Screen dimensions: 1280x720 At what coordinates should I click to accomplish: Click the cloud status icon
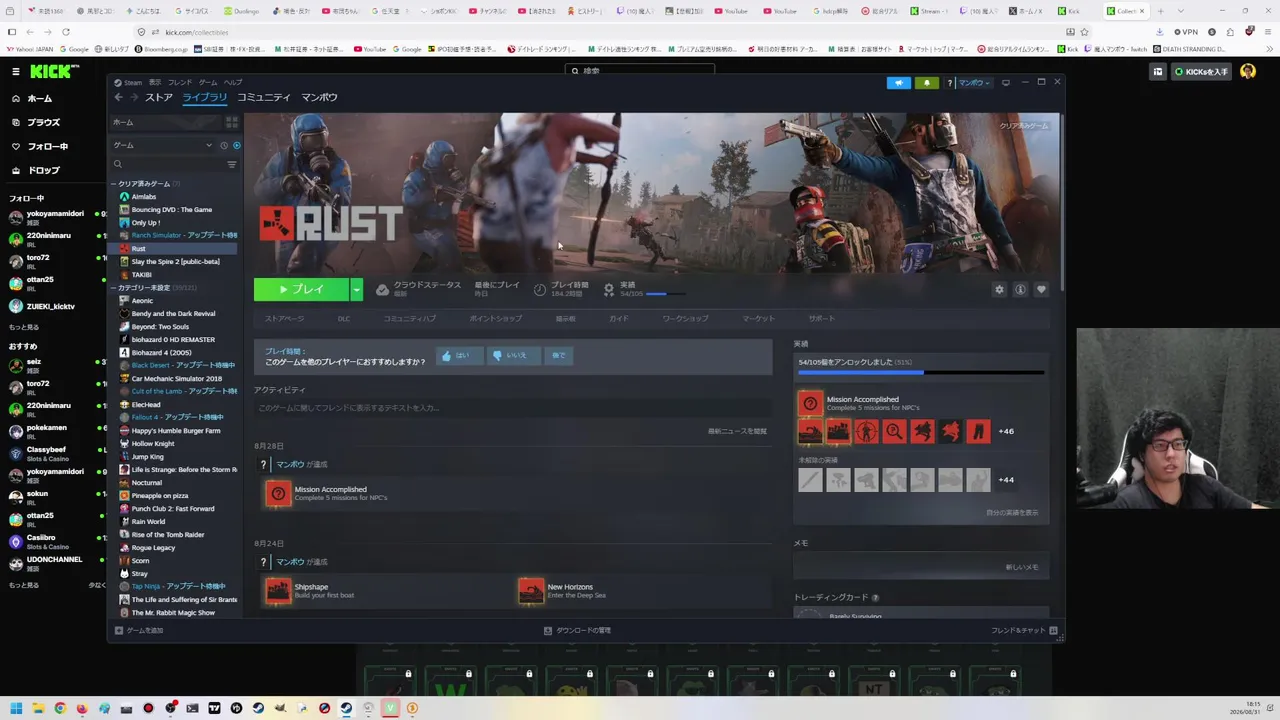click(x=382, y=289)
